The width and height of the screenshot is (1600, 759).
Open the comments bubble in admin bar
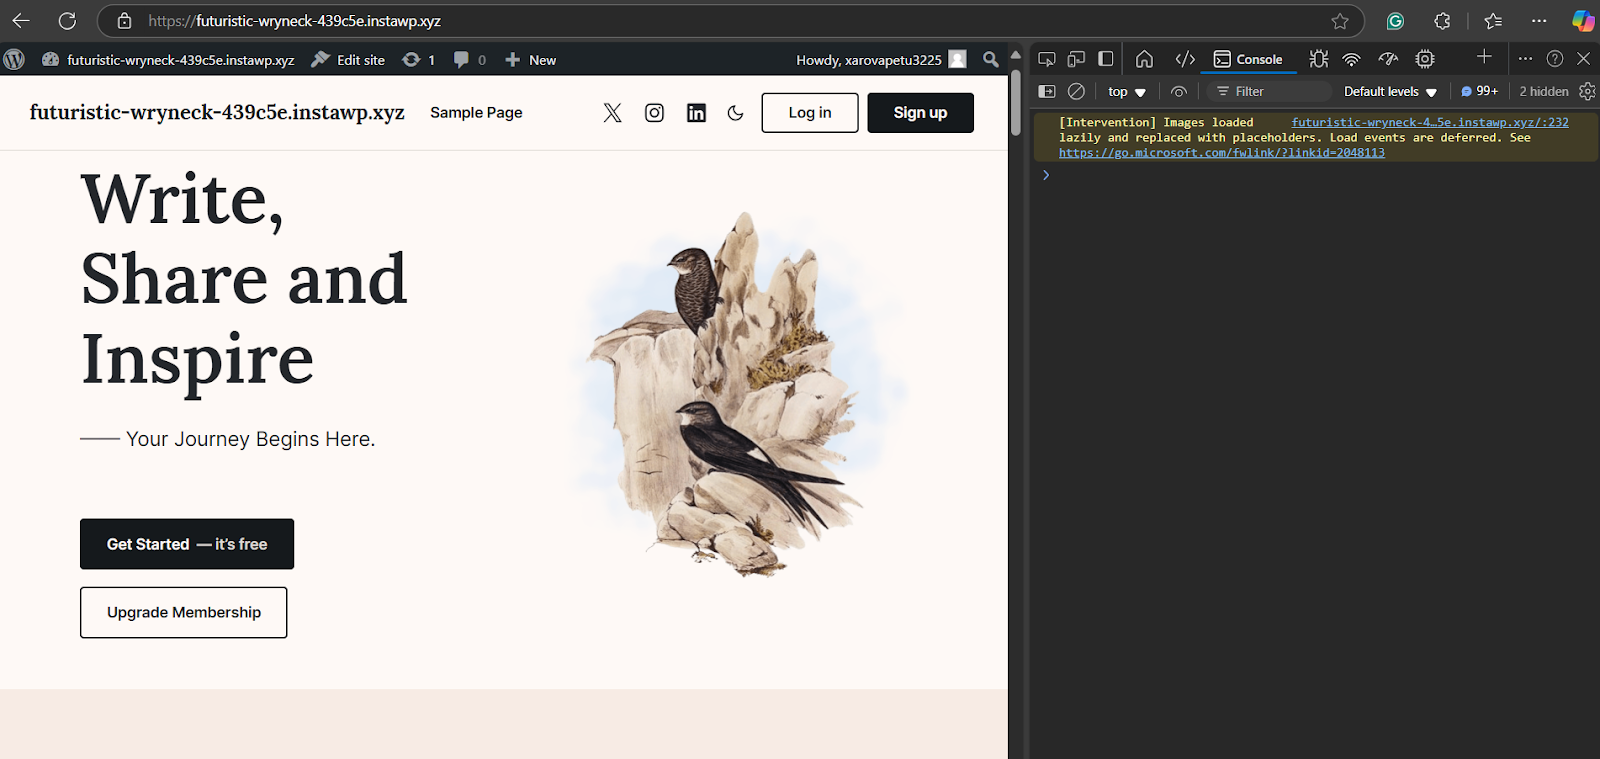click(470, 60)
